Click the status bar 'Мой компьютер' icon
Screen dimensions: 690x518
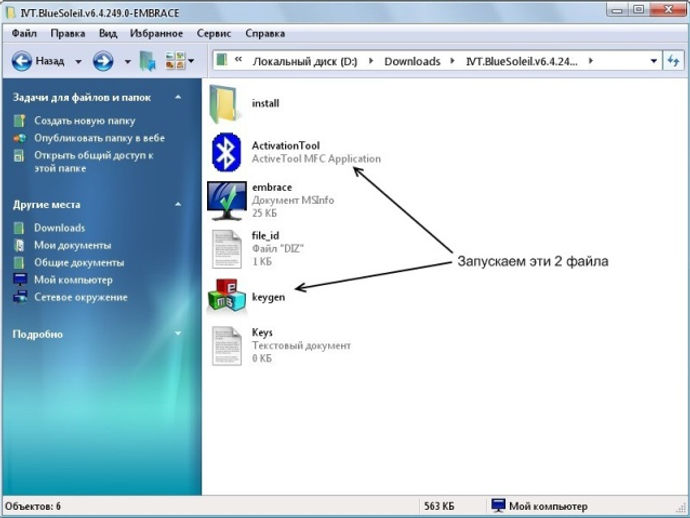498,506
